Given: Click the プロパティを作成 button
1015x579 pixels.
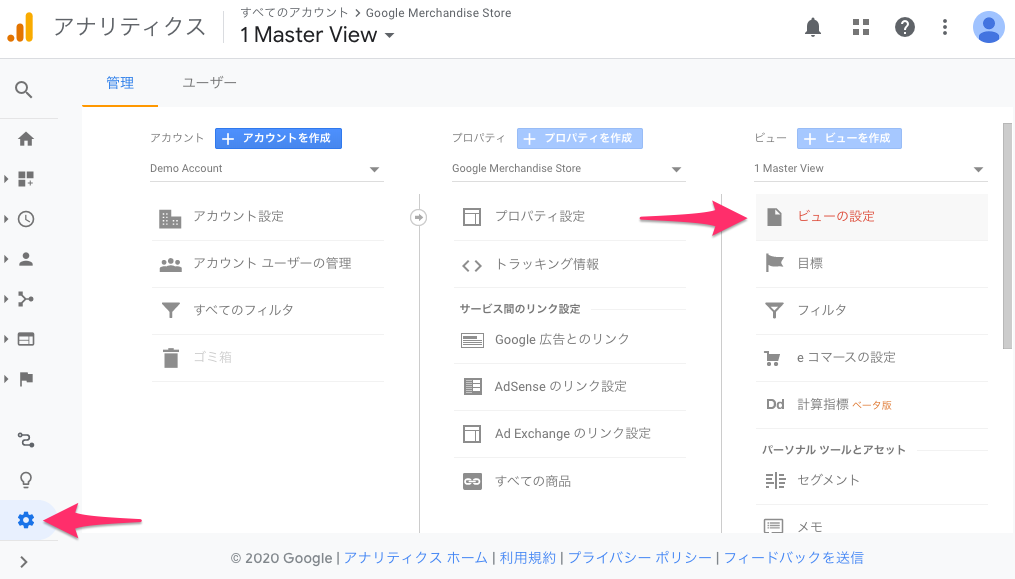Looking at the screenshot, I should (x=580, y=139).
